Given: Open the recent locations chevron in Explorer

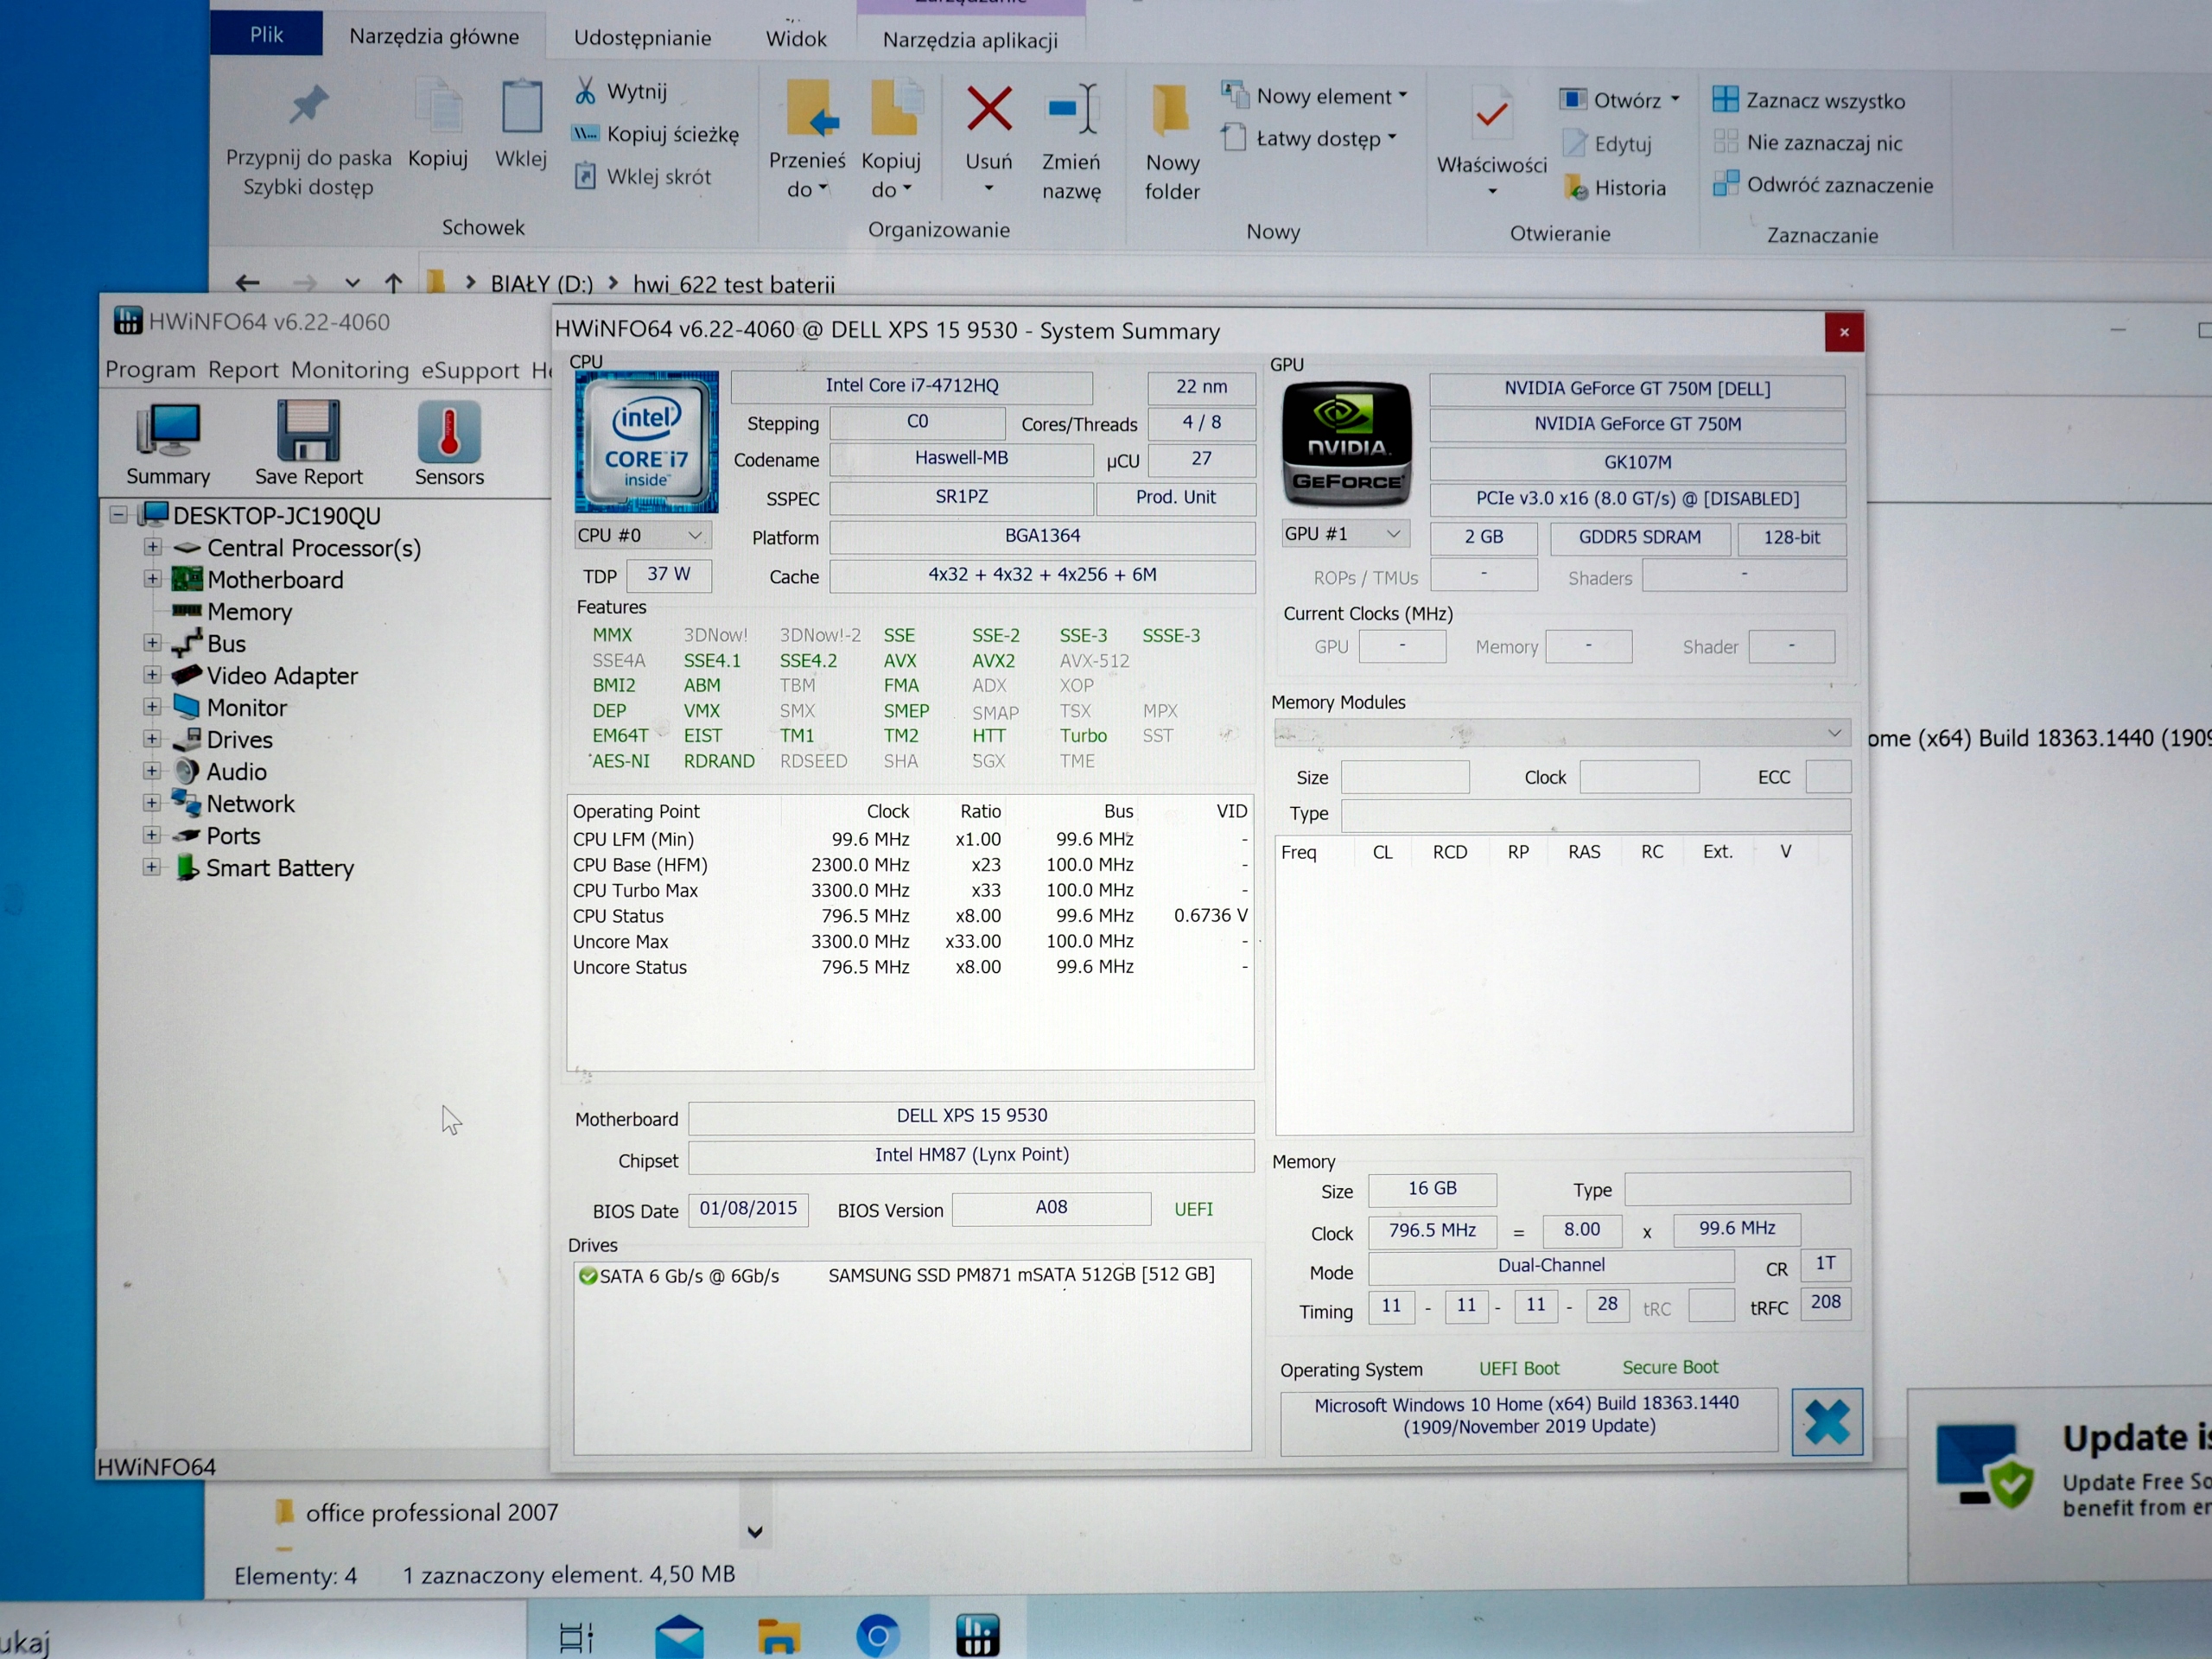Looking at the screenshot, I should (352, 283).
